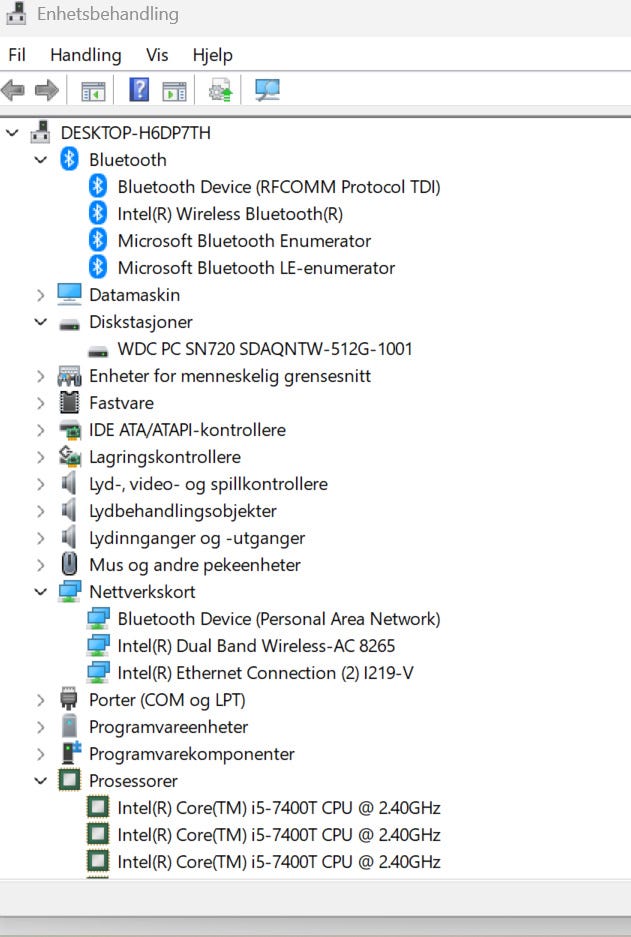The height and width of the screenshot is (937, 631).
Task: Click the Update driver toolbar icon
Action: coord(220,90)
